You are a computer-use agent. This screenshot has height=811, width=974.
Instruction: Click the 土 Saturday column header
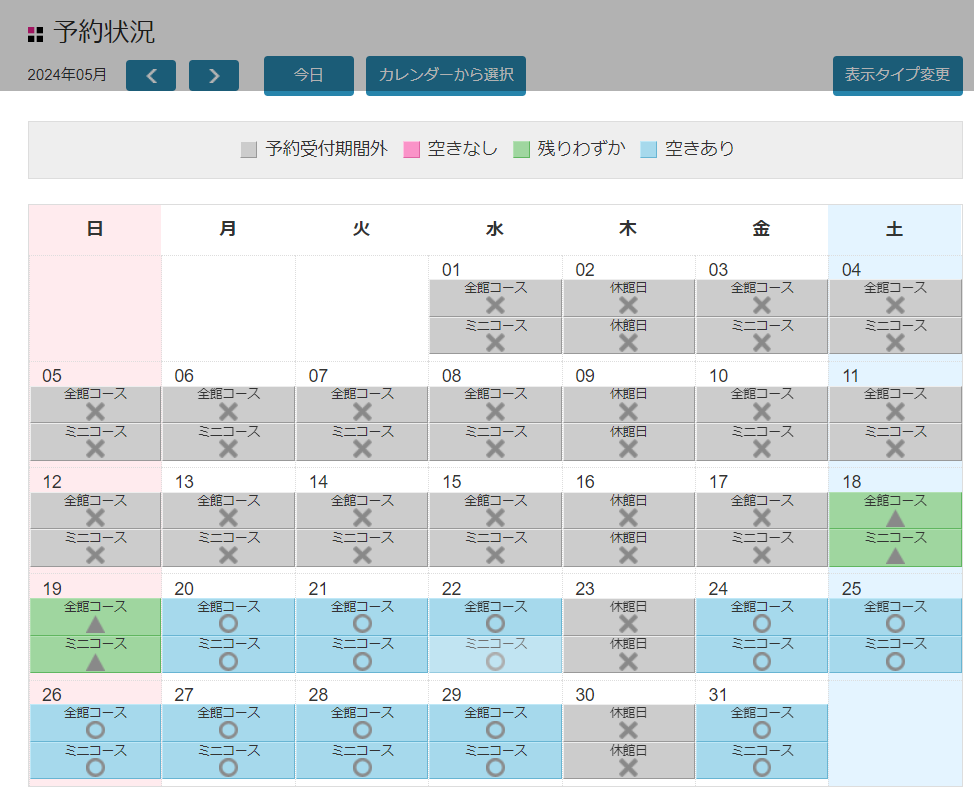(x=894, y=229)
